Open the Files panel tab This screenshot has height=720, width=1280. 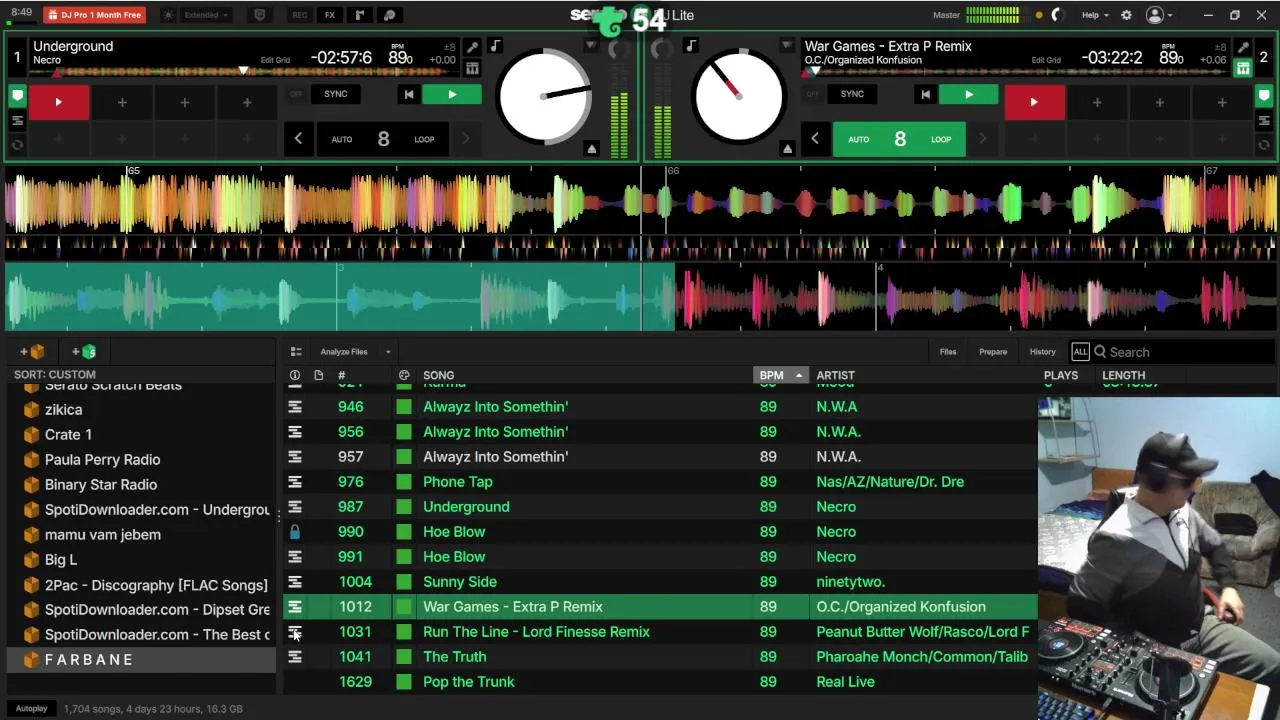(948, 352)
